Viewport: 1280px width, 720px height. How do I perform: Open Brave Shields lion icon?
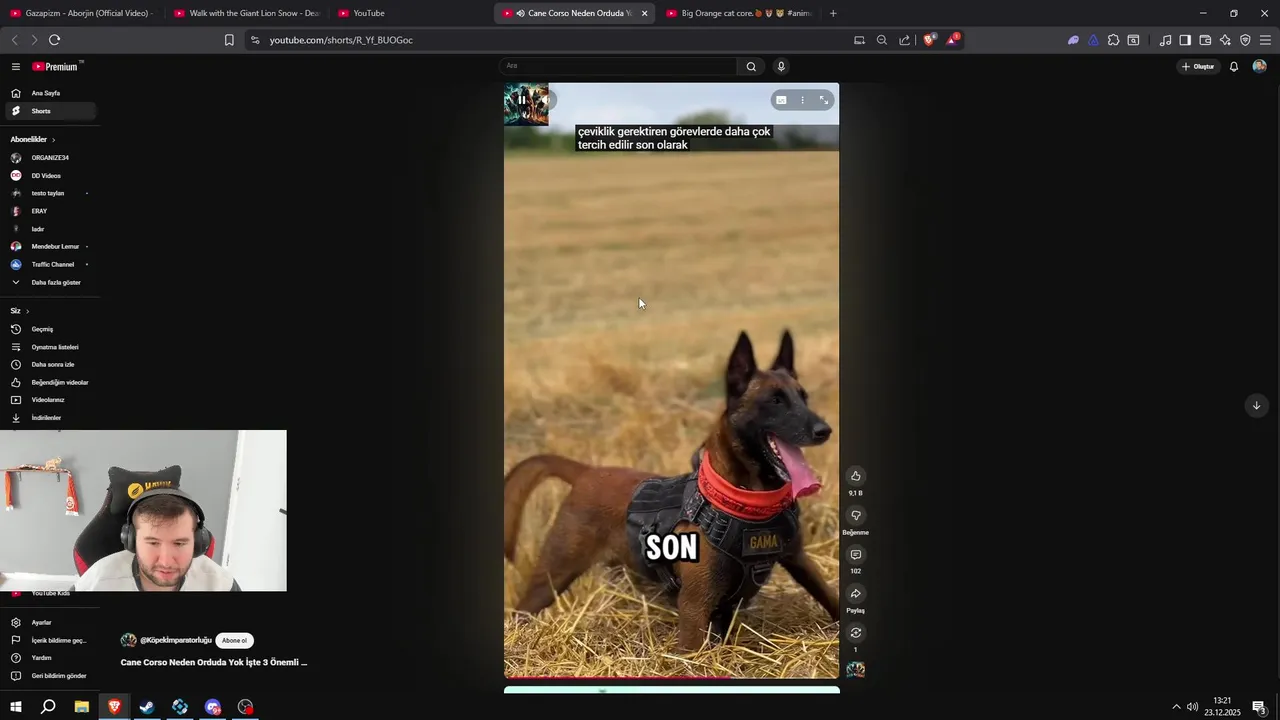pos(929,40)
